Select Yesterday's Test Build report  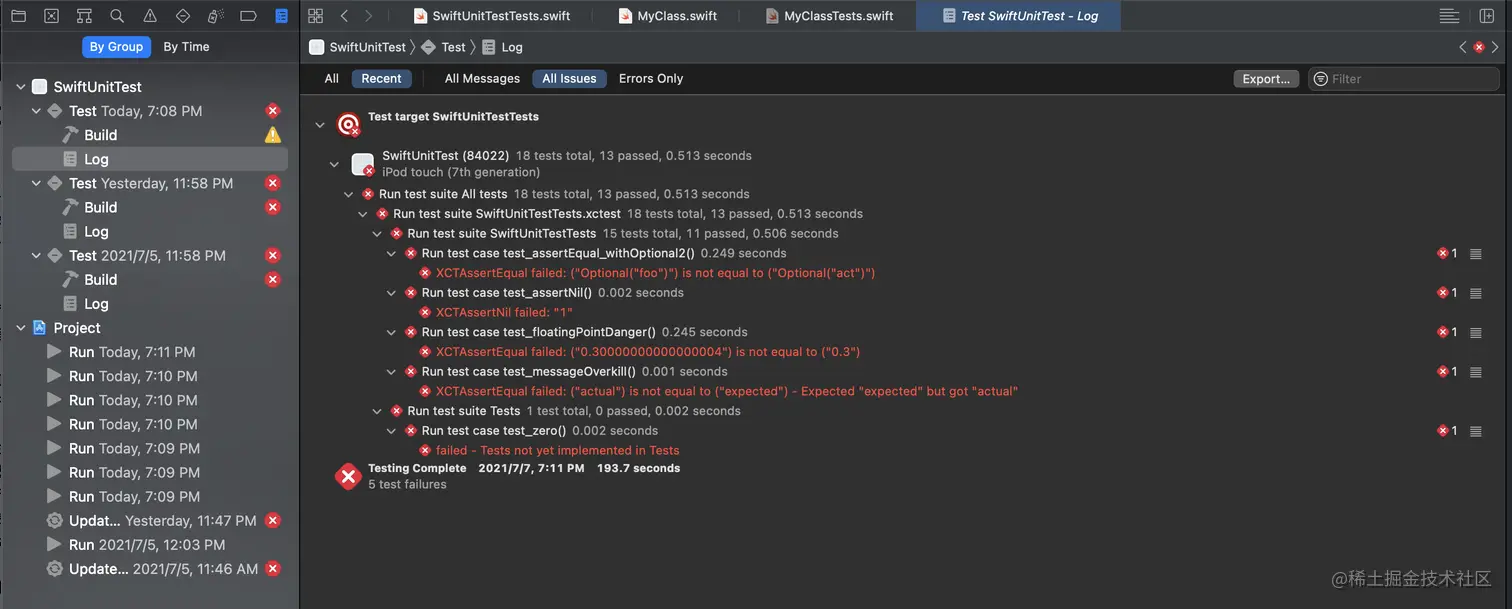(100, 208)
